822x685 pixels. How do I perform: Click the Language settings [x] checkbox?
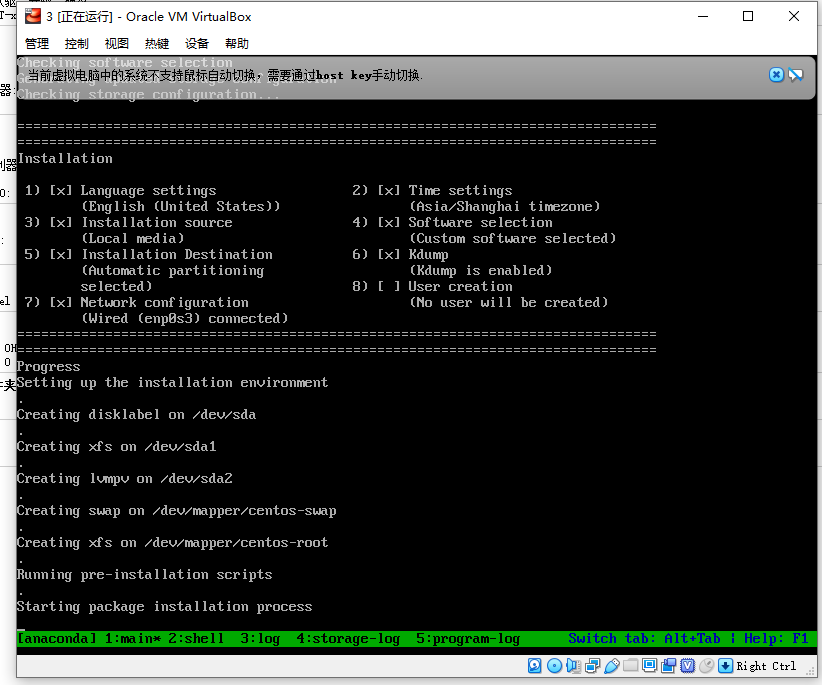click(61, 190)
